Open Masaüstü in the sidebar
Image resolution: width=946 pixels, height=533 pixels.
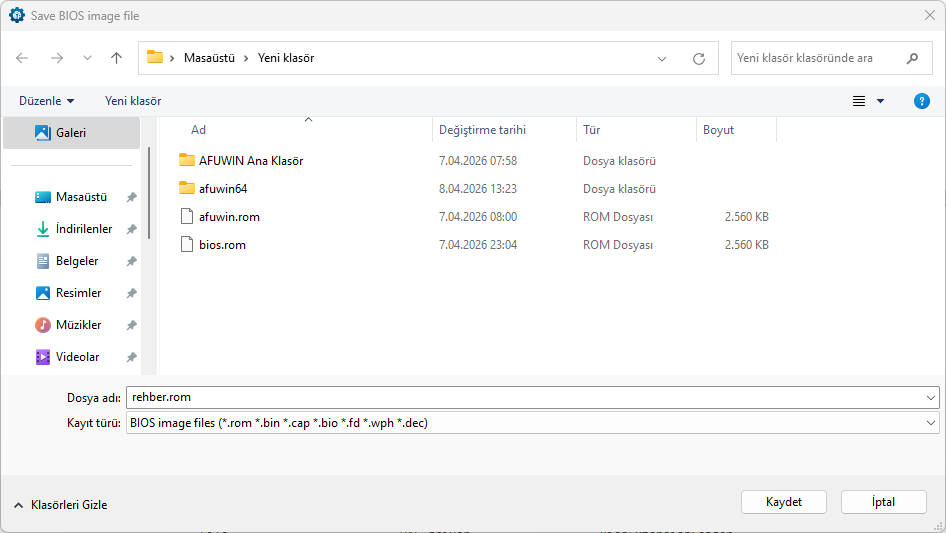click(81, 197)
